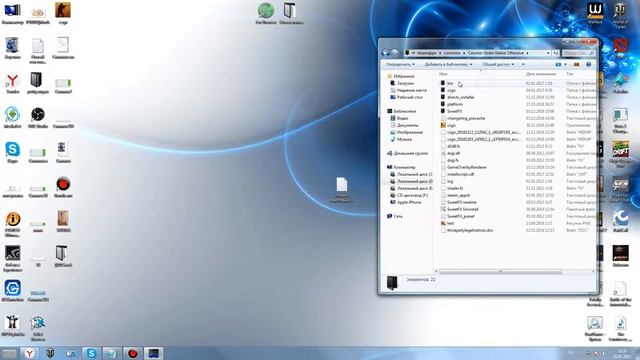Select the test PNG image file
The width and height of the screenshot is (640, 360).
pyautogui.click(x=450, y=224)
